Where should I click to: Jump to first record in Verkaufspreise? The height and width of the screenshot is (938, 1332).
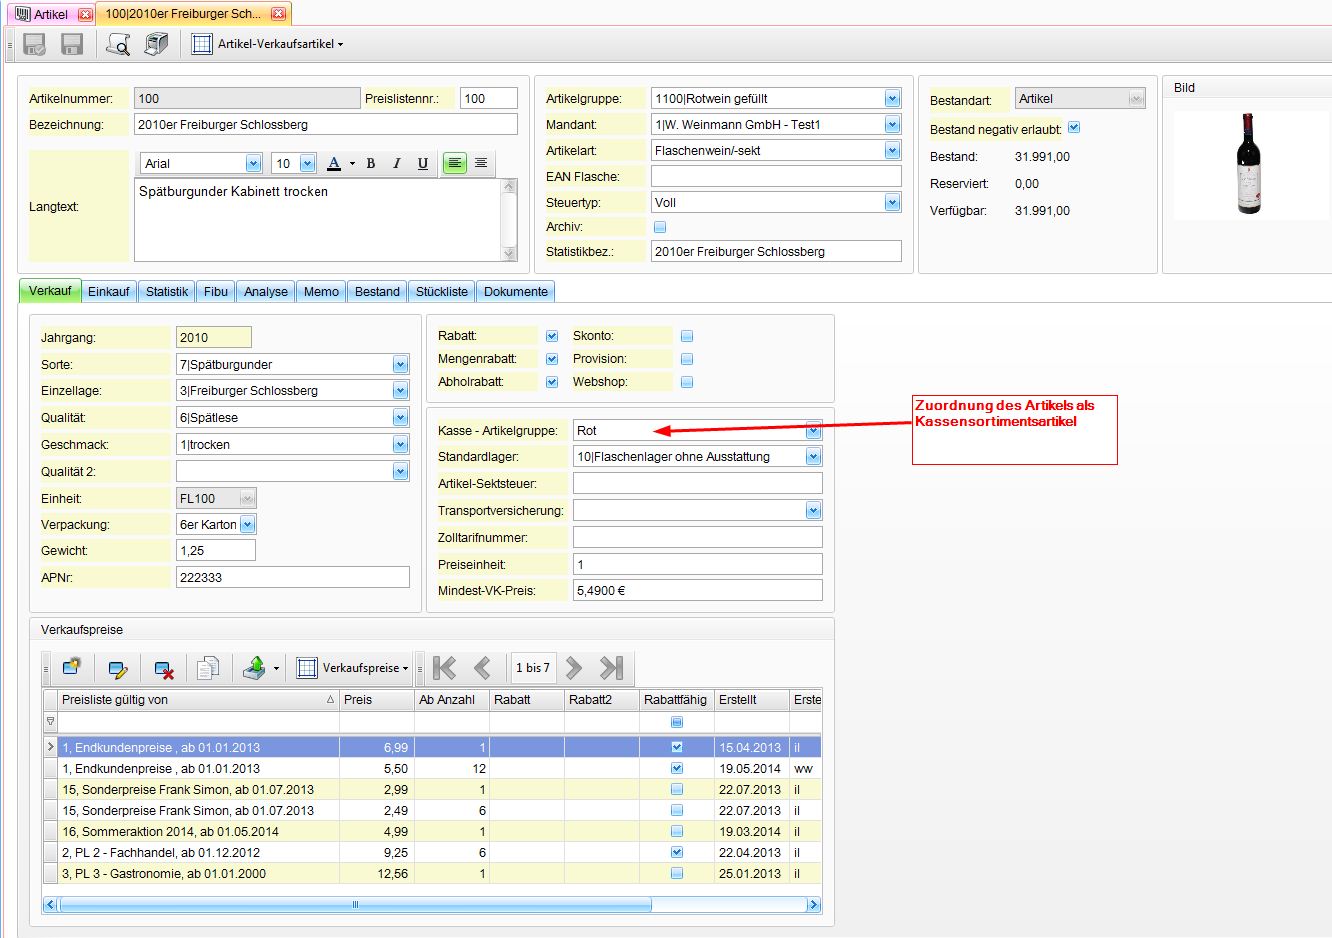click(445, 667)
